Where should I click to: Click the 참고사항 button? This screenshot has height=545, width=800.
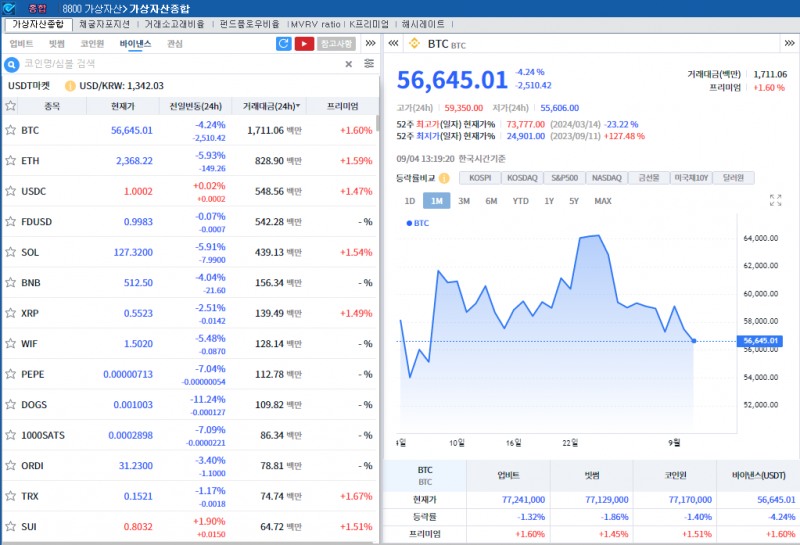[x=335, y=44]
